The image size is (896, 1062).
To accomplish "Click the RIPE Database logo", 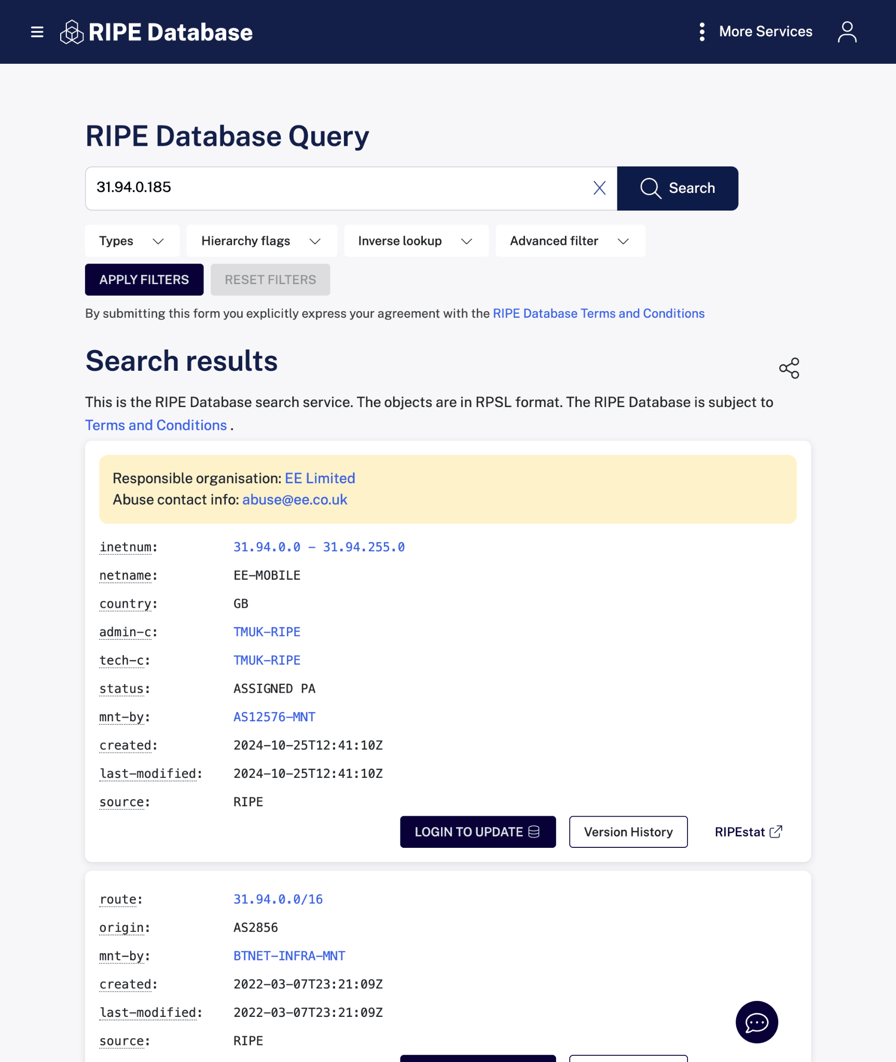I will [156, 32].
